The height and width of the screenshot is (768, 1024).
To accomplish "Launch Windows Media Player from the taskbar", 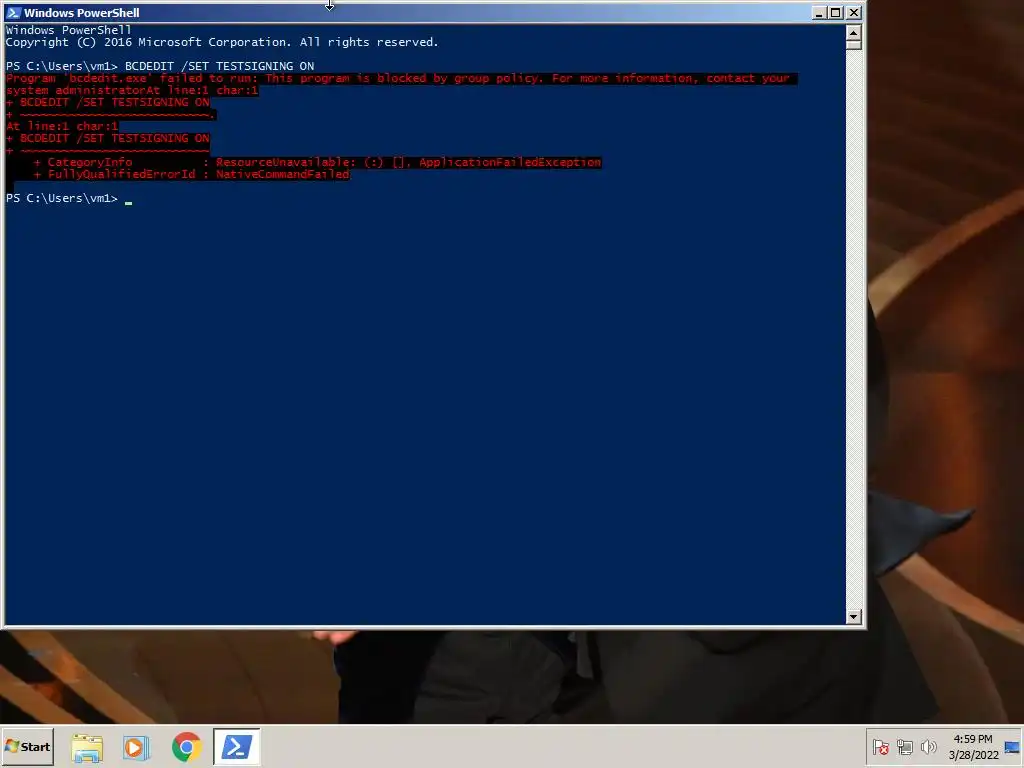I will [x=136, y=747].
